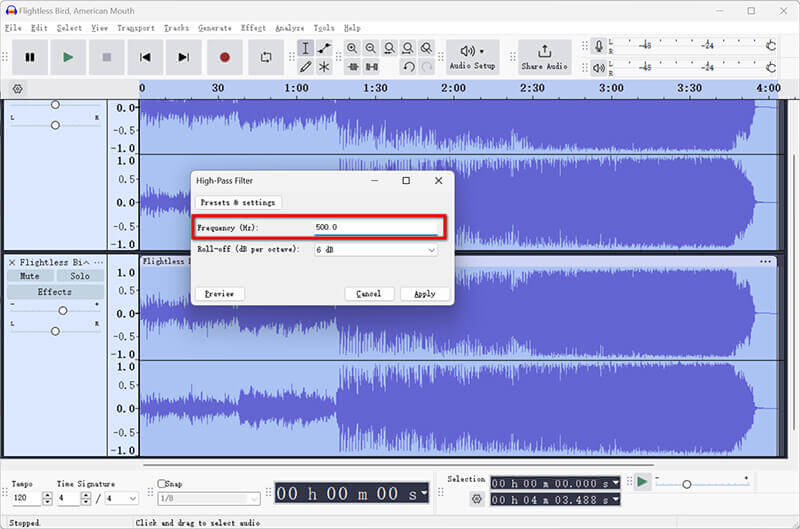
Task: Open timeline options gear icon
Action: pyautogui.click(x=17, y=89)
